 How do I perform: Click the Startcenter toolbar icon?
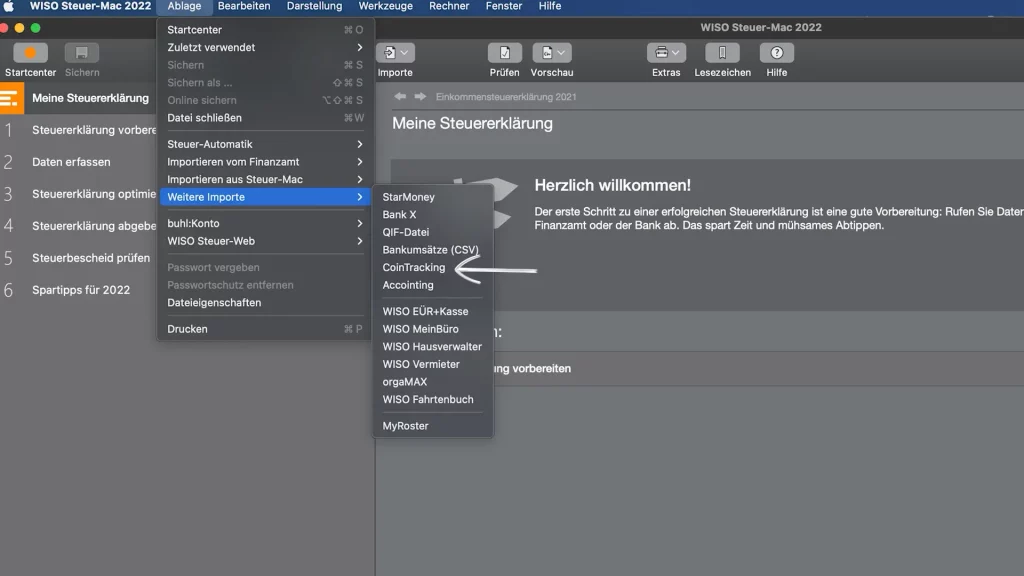tap(30, 54)
